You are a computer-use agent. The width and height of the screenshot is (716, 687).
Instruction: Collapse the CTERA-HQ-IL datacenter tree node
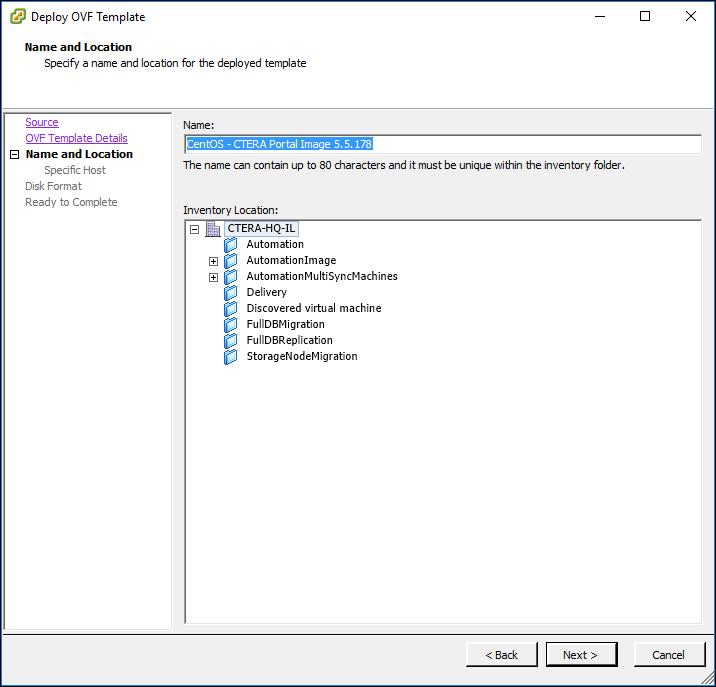pos(195,229)
